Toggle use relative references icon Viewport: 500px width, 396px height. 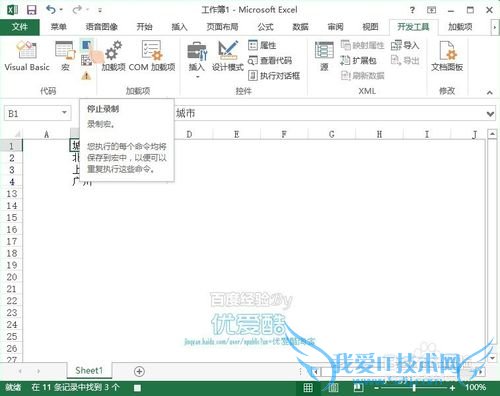click(x=86, y=60)
